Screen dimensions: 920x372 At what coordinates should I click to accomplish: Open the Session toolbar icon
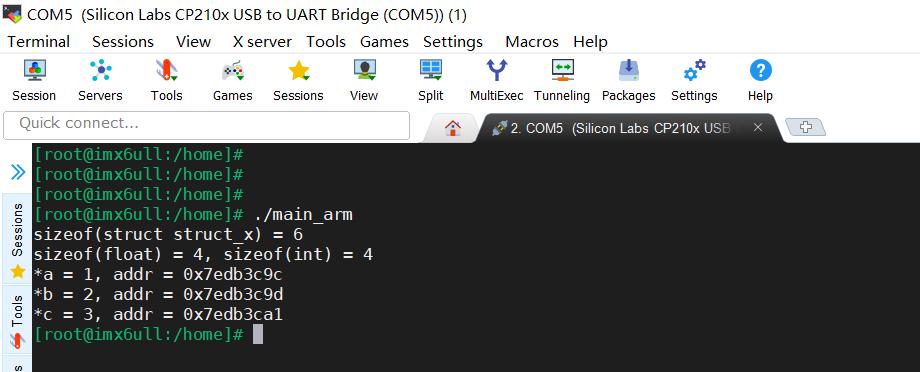click(34, 70)
